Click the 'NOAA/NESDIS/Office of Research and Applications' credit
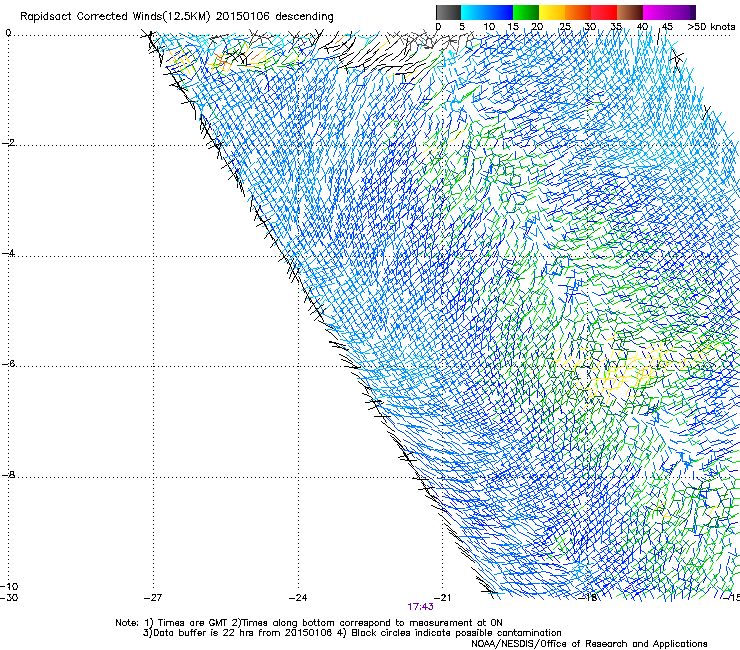Image resolution: width=740 pixels, height=650 pixels. [589, 643]
